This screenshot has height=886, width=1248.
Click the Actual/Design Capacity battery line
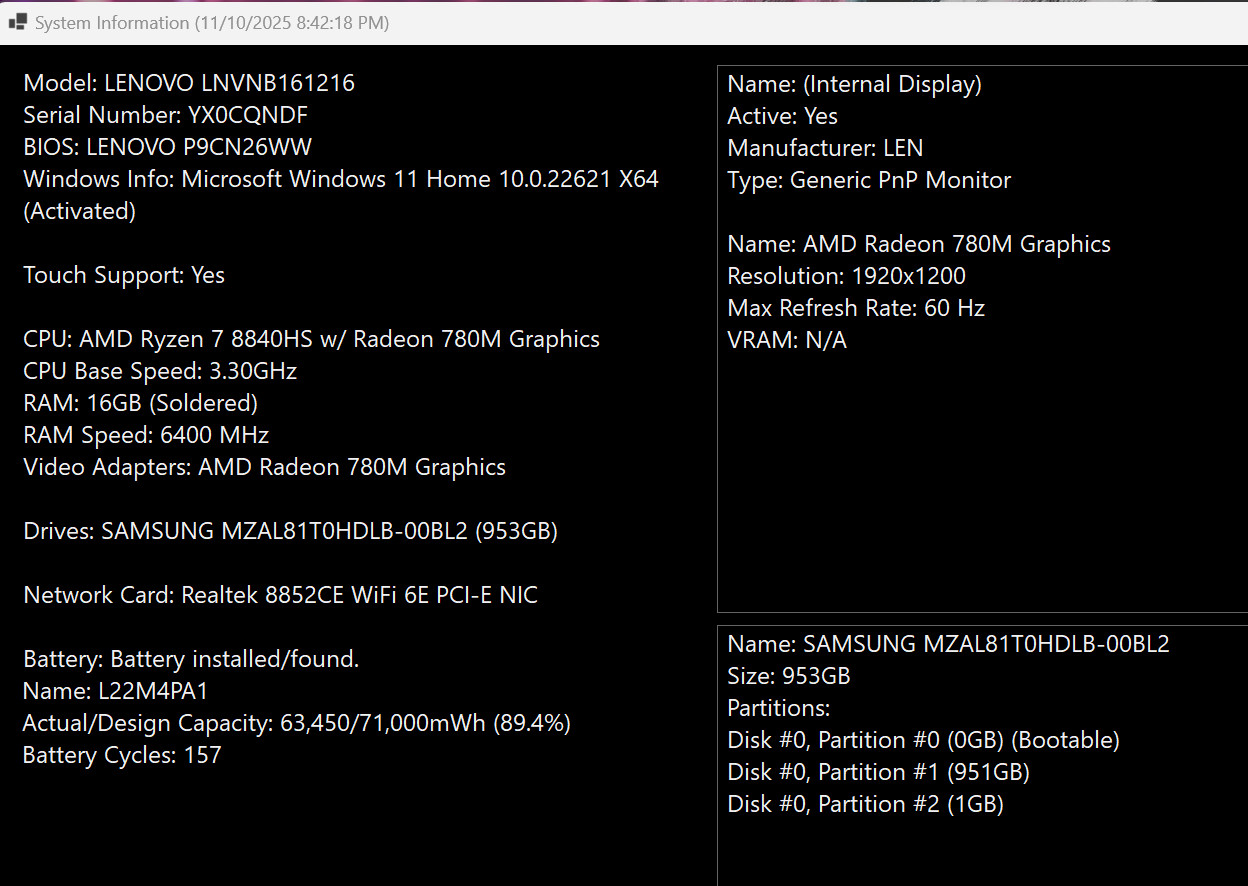click(x=297, y=723)
